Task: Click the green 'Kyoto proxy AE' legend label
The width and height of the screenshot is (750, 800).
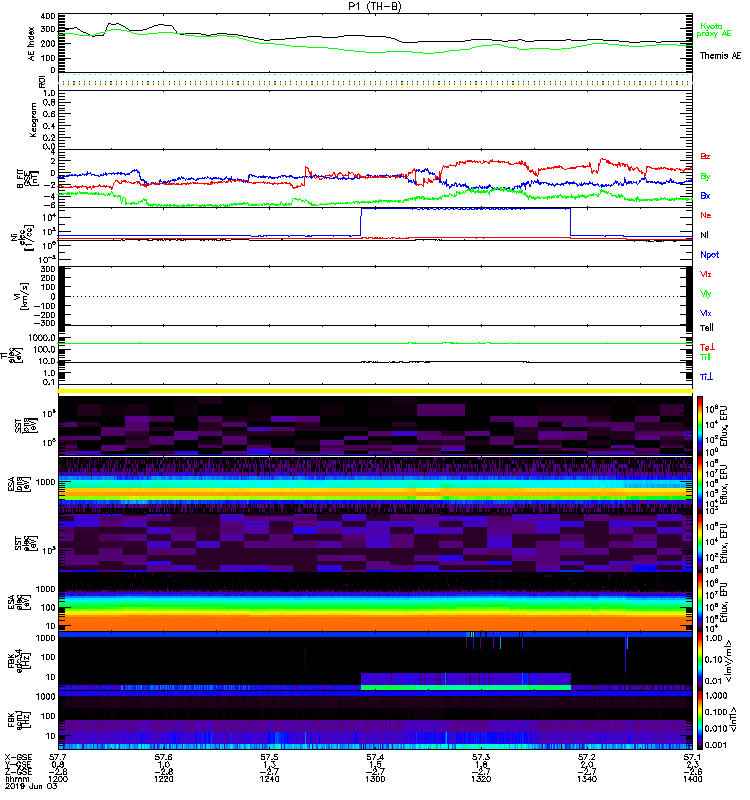Action: pyautogui.click(x=714, y=30)
